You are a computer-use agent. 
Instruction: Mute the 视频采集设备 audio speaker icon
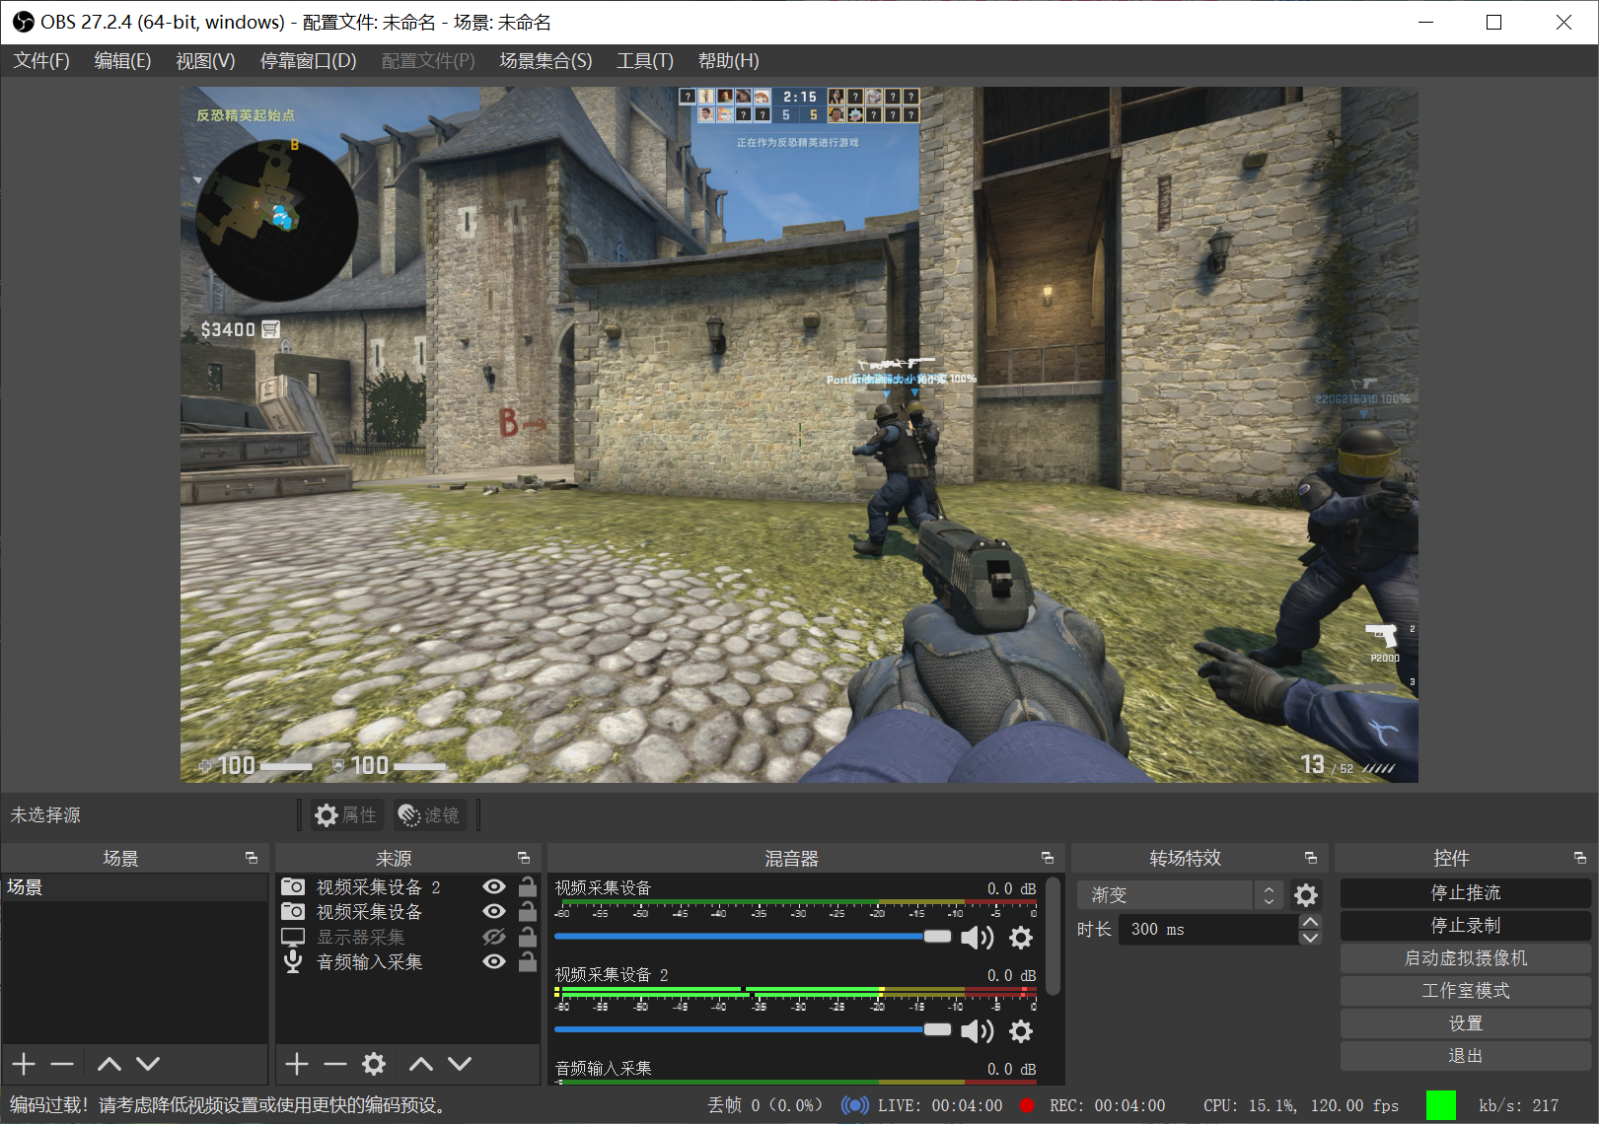(x=976, y=937)
